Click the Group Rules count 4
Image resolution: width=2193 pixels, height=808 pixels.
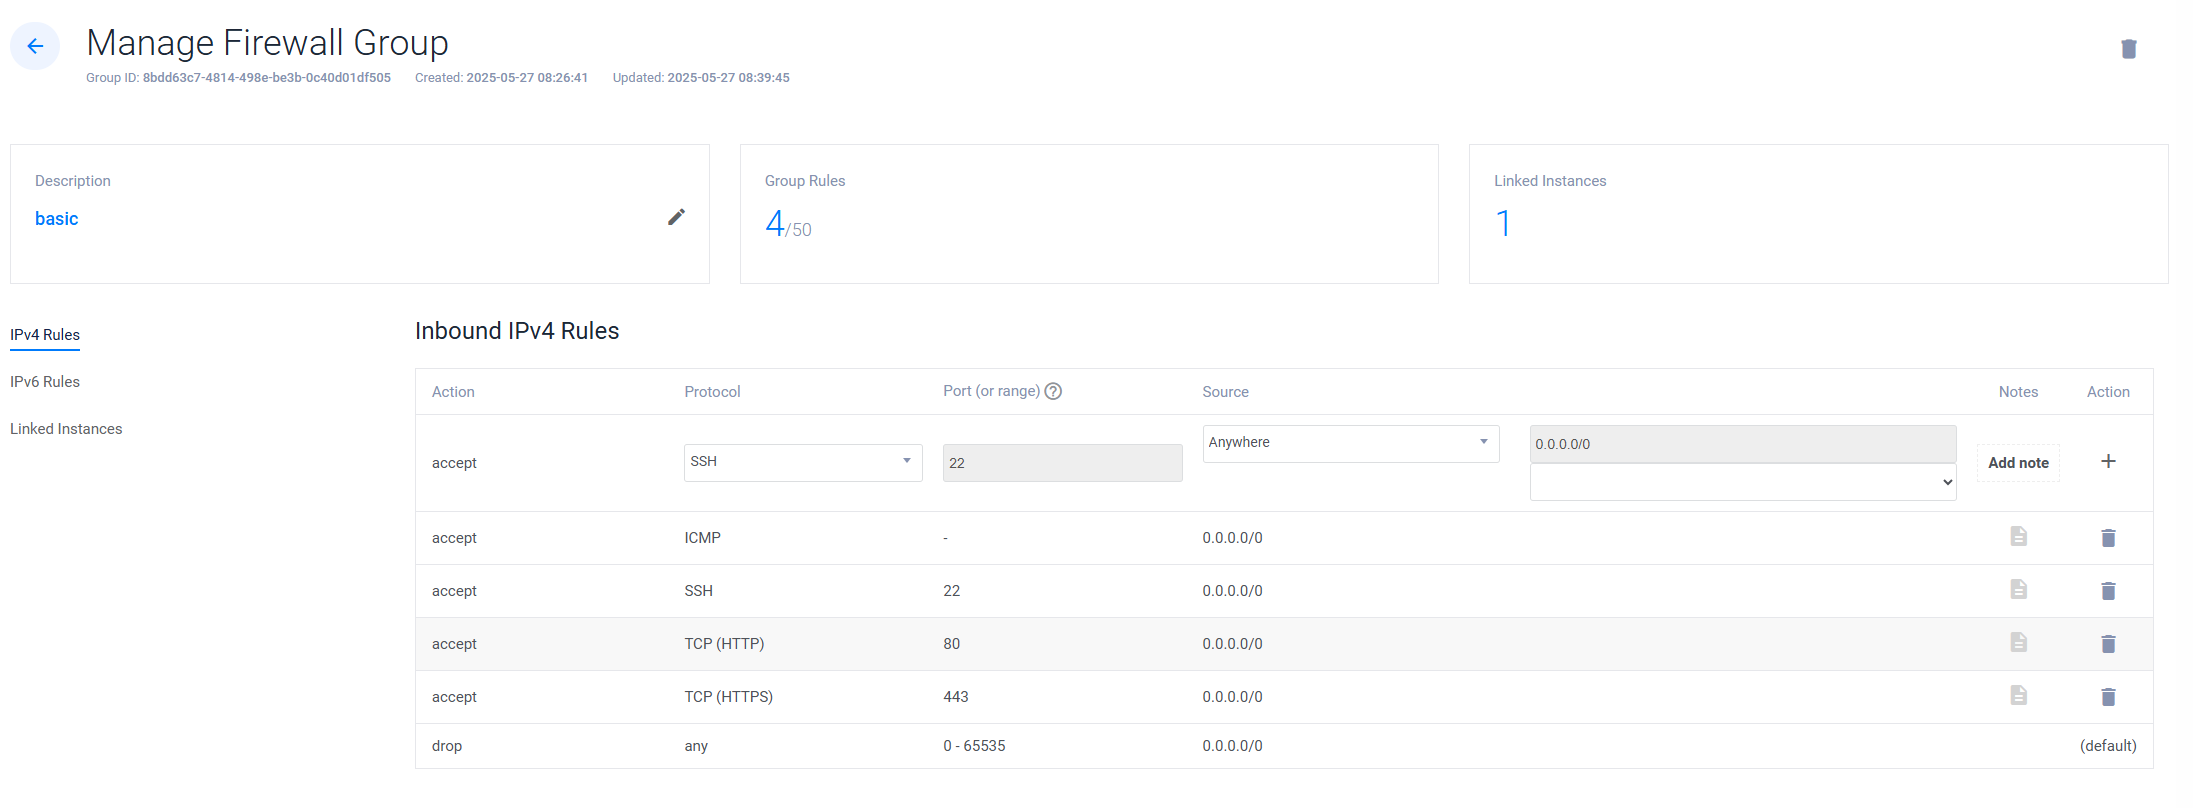[775, 223]
